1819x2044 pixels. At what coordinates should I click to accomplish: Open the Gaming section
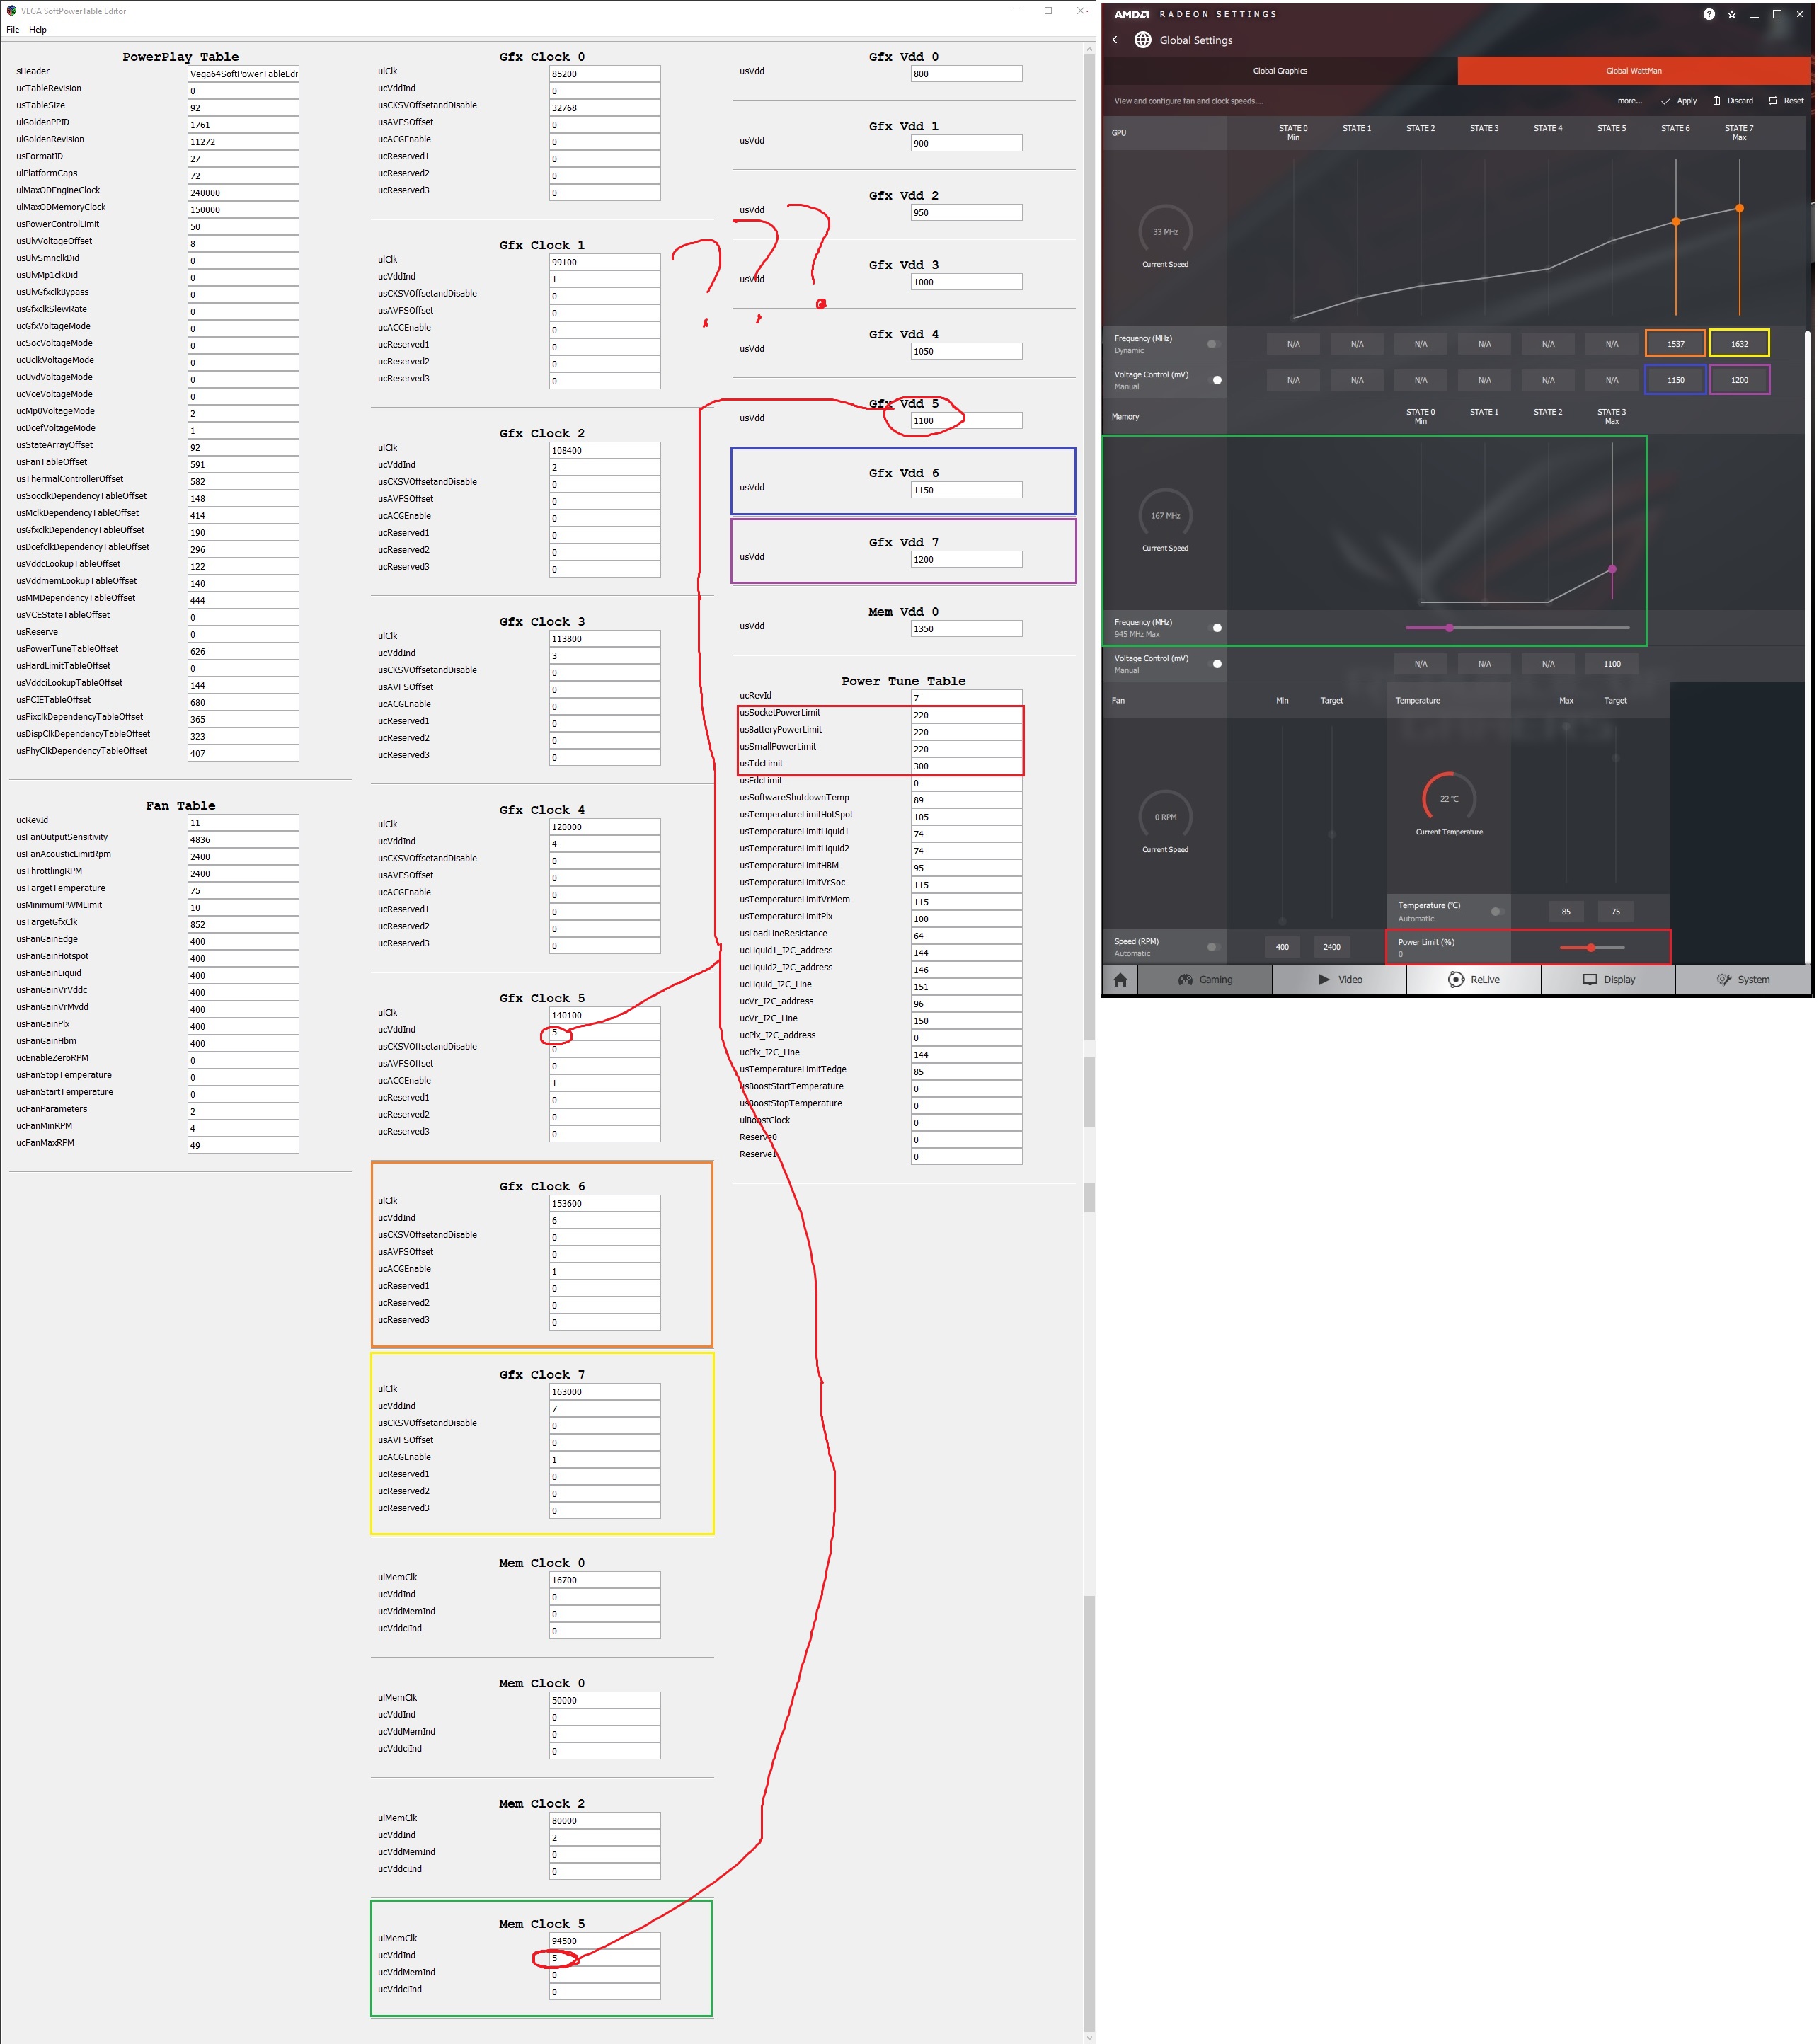point(1205,980)
